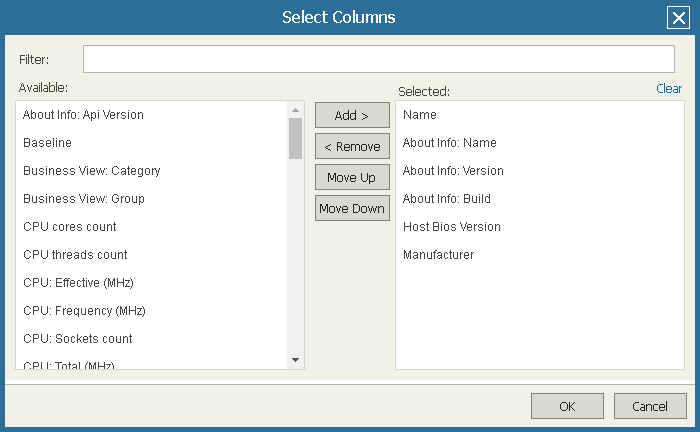Click the Move Up button
Viewport: 700px width, 432px height.
(x=352, y=177)
